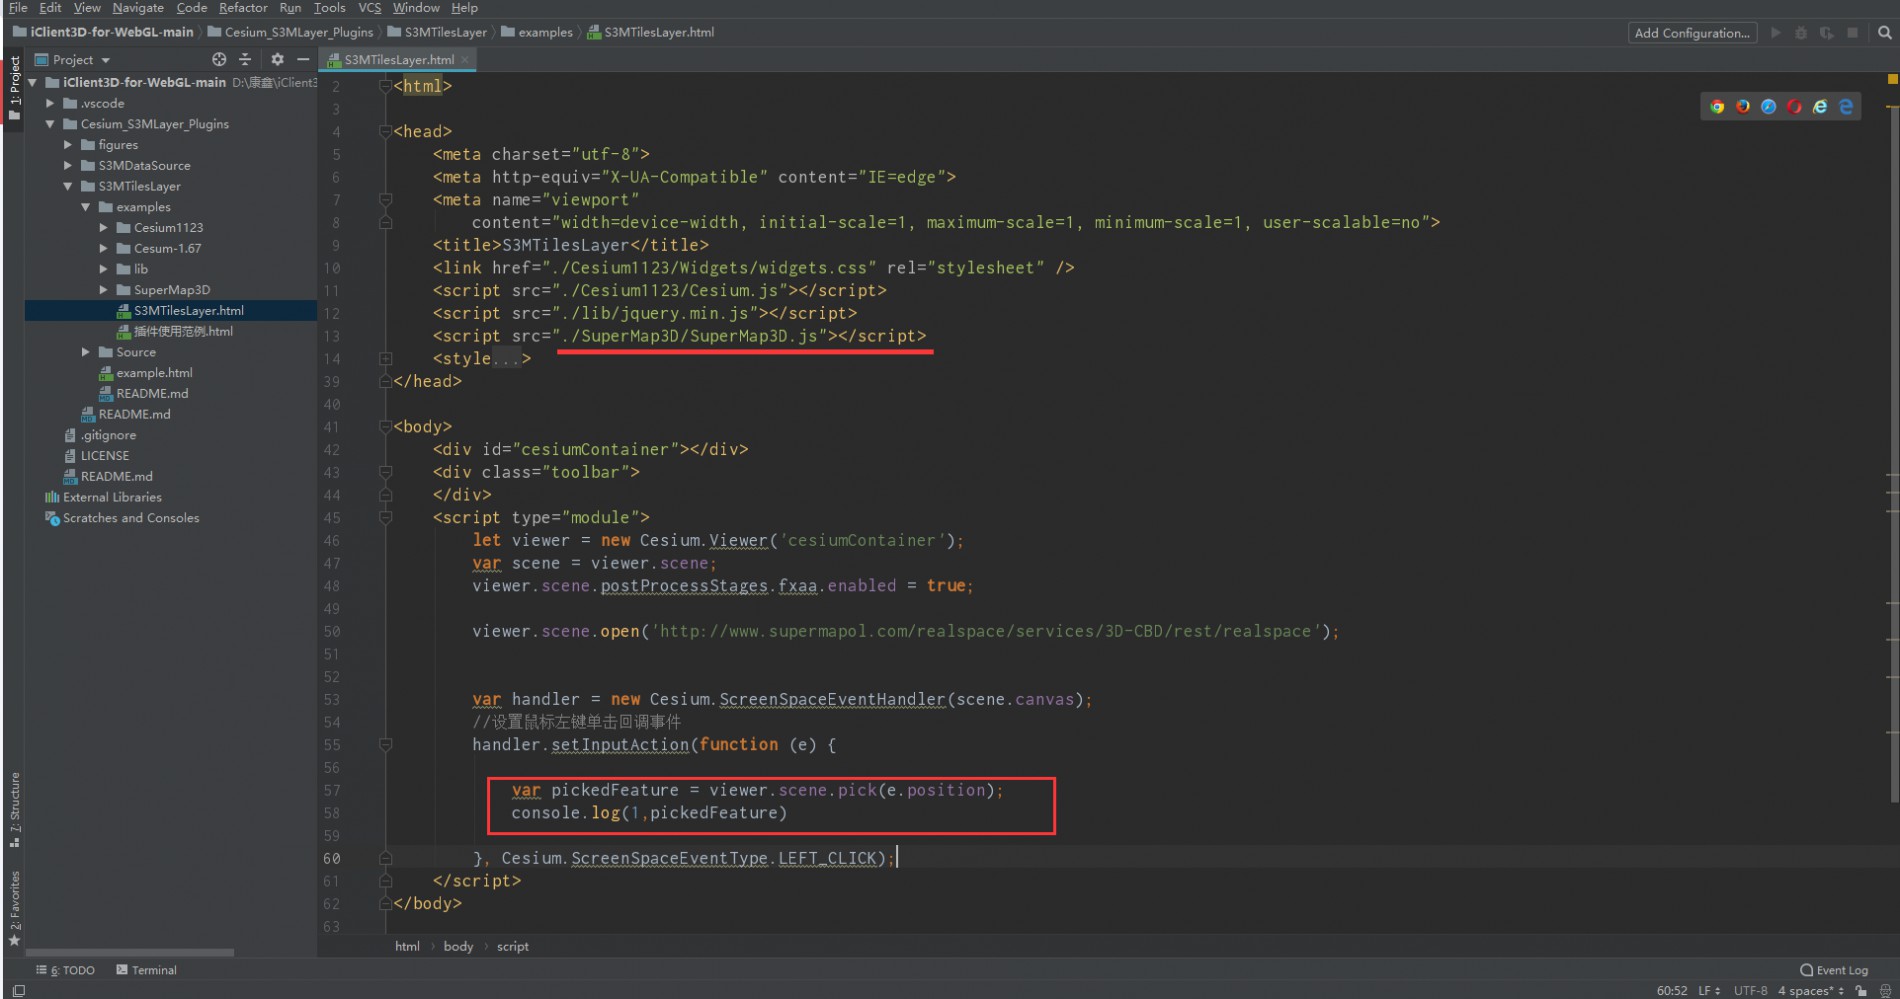Collapse the S3MTilesLayer folder
The height and width of the screenshot is (999, 1900).
pyautogui.click(x=68, y=186)
